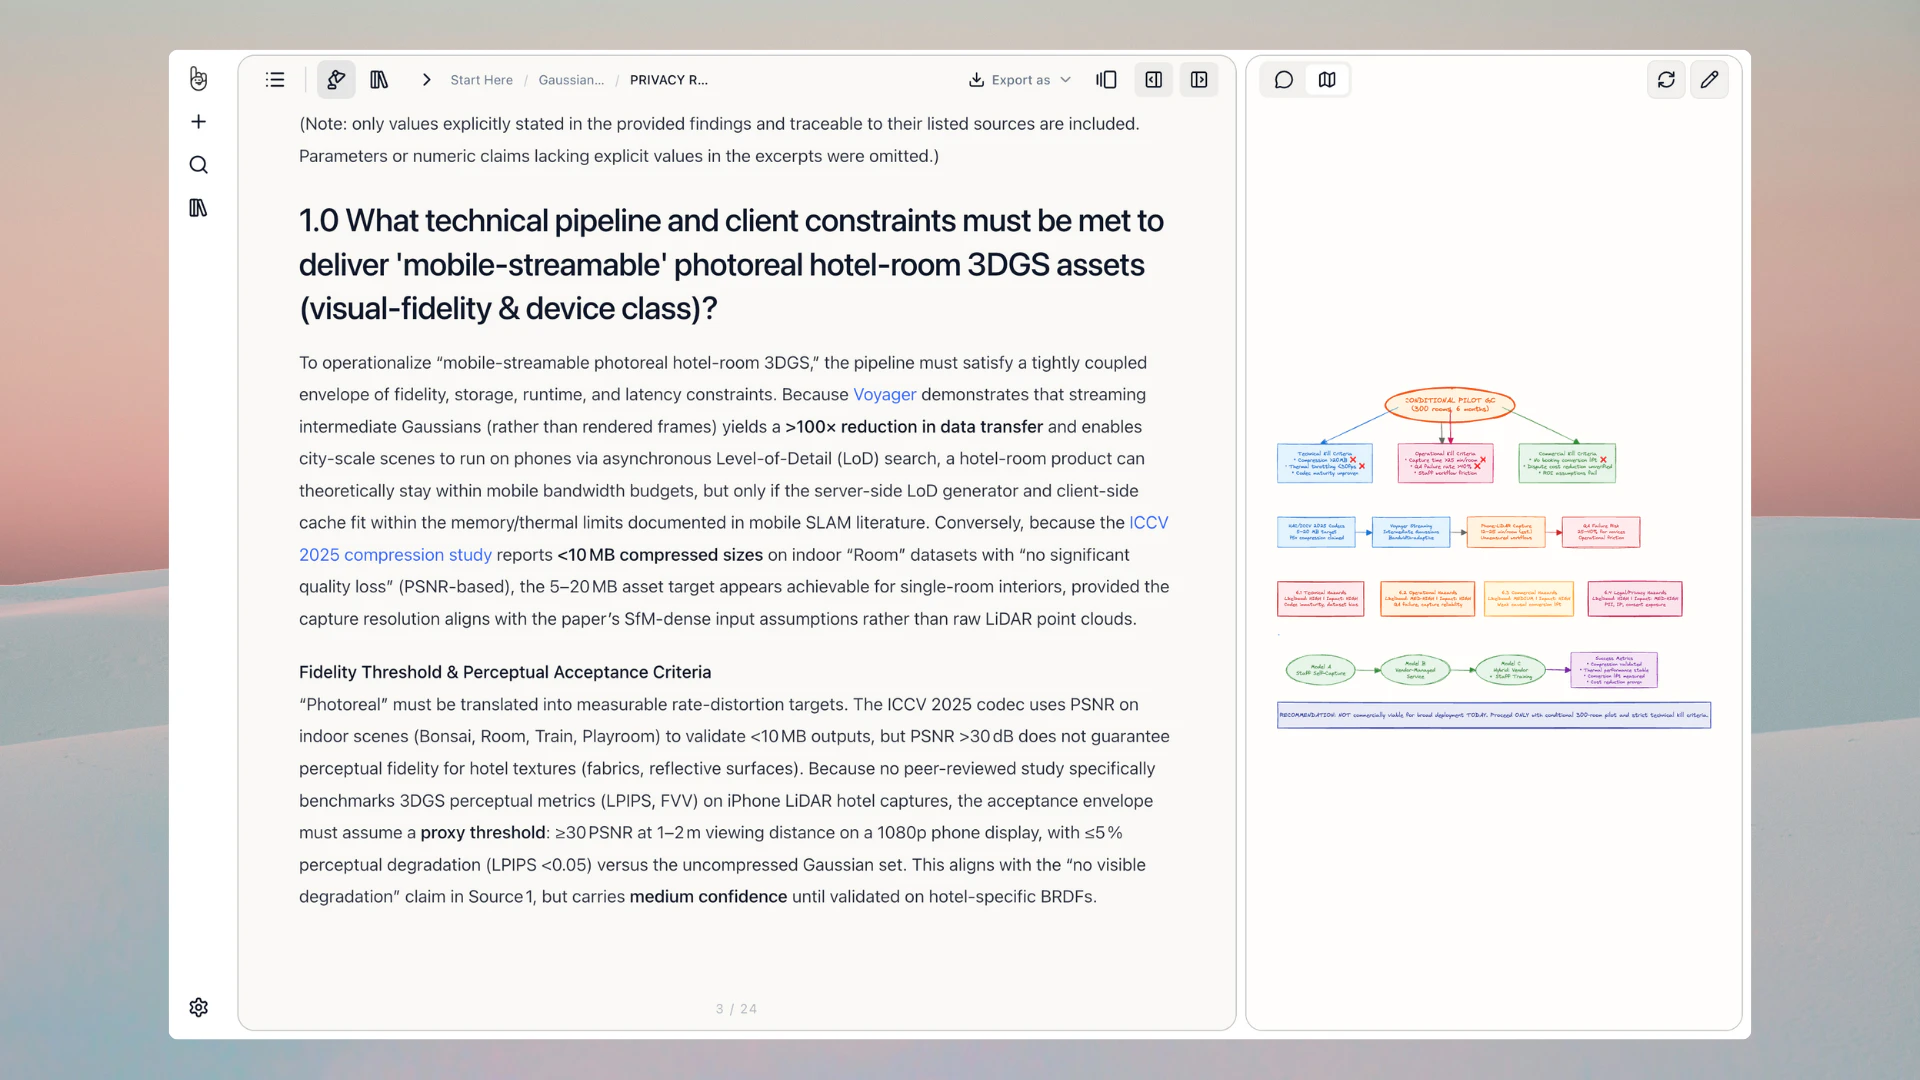Click the refresh diagram icon
Screen dimensions: 1920x1080
point(1666,80)
